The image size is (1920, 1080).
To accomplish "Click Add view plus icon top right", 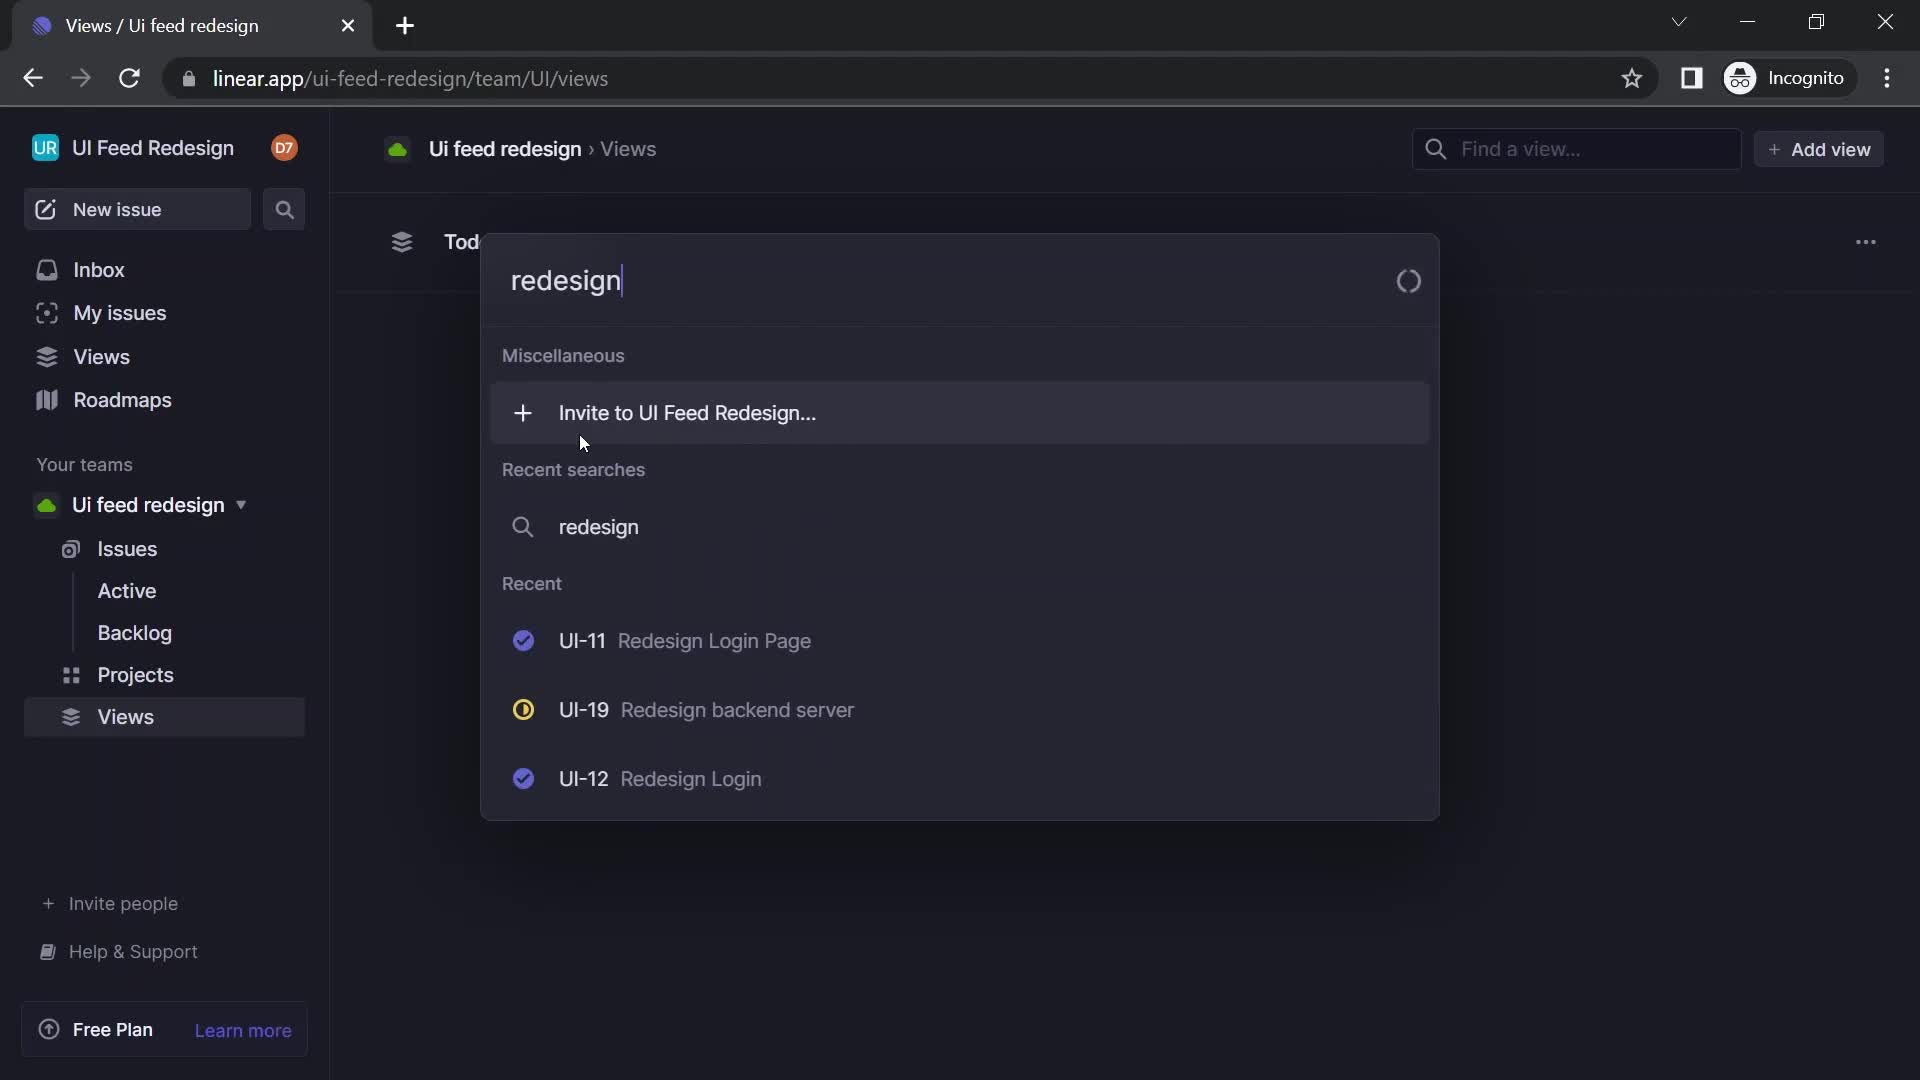I will 1774,149.
